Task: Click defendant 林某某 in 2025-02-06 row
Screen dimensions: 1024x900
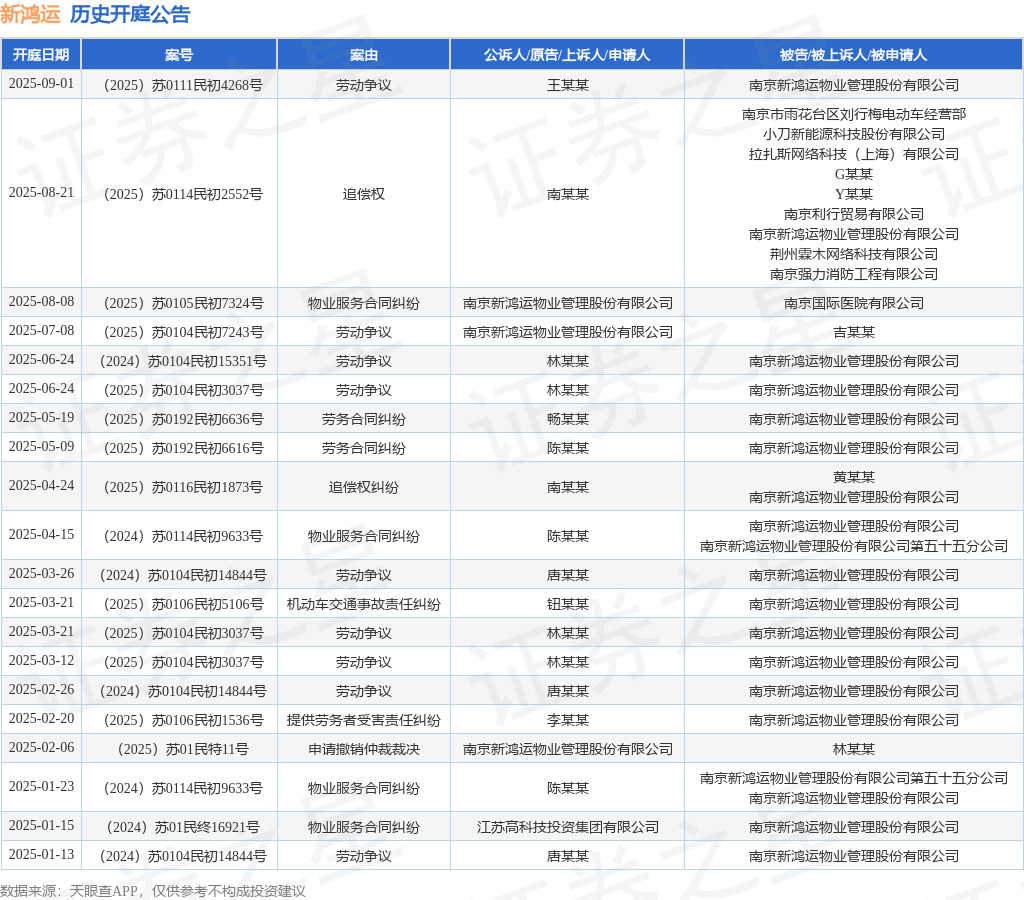Action: (x=854, y=749)
